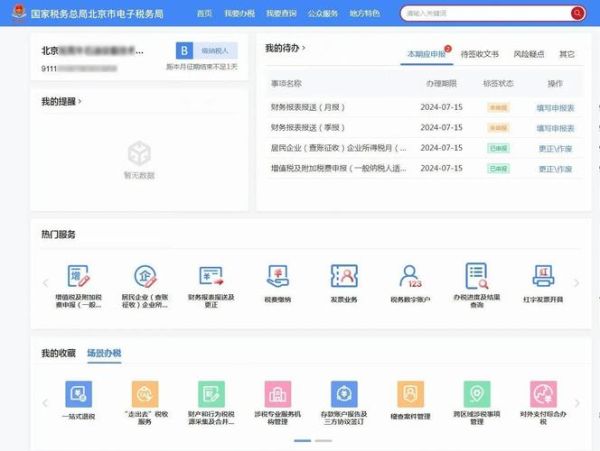
Task: Click the 办理期限 column header
Action: (x=442, y=83)
